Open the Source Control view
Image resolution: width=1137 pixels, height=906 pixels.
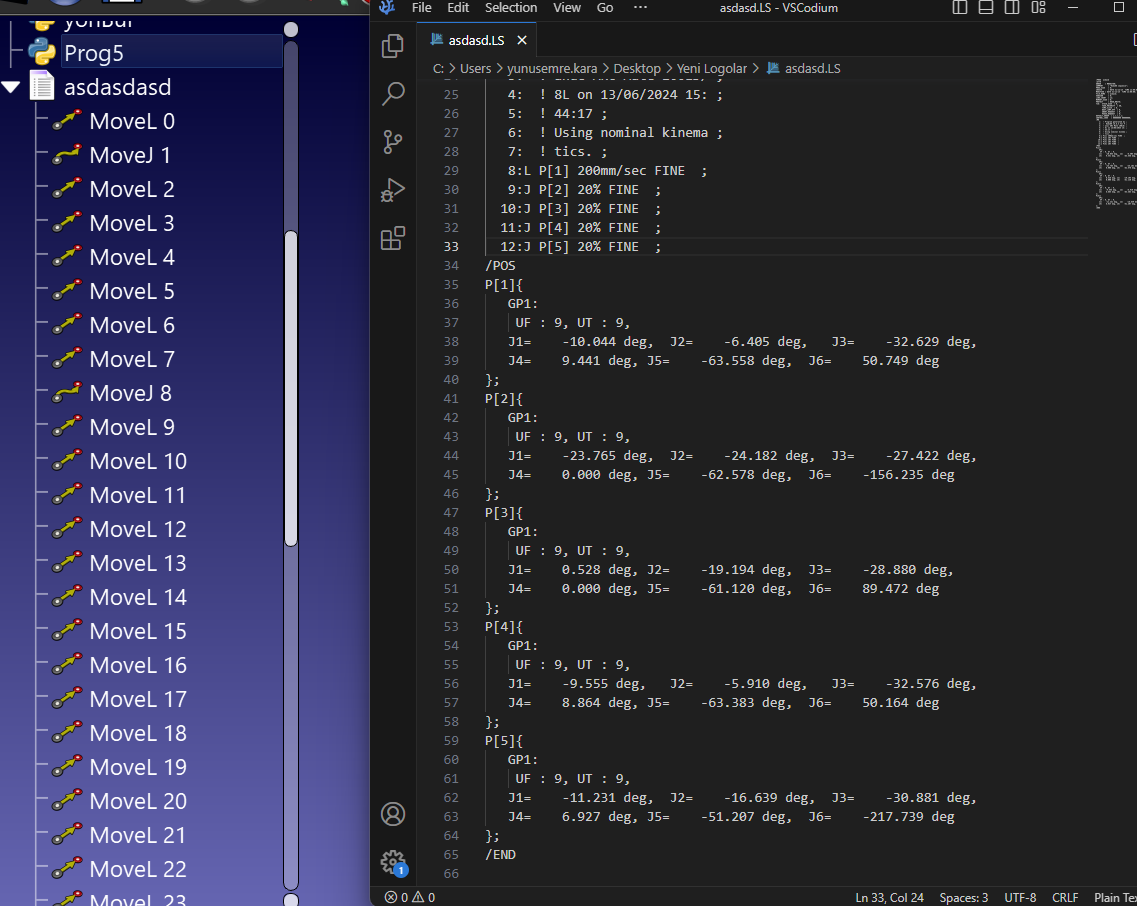(x=393, y=142)
